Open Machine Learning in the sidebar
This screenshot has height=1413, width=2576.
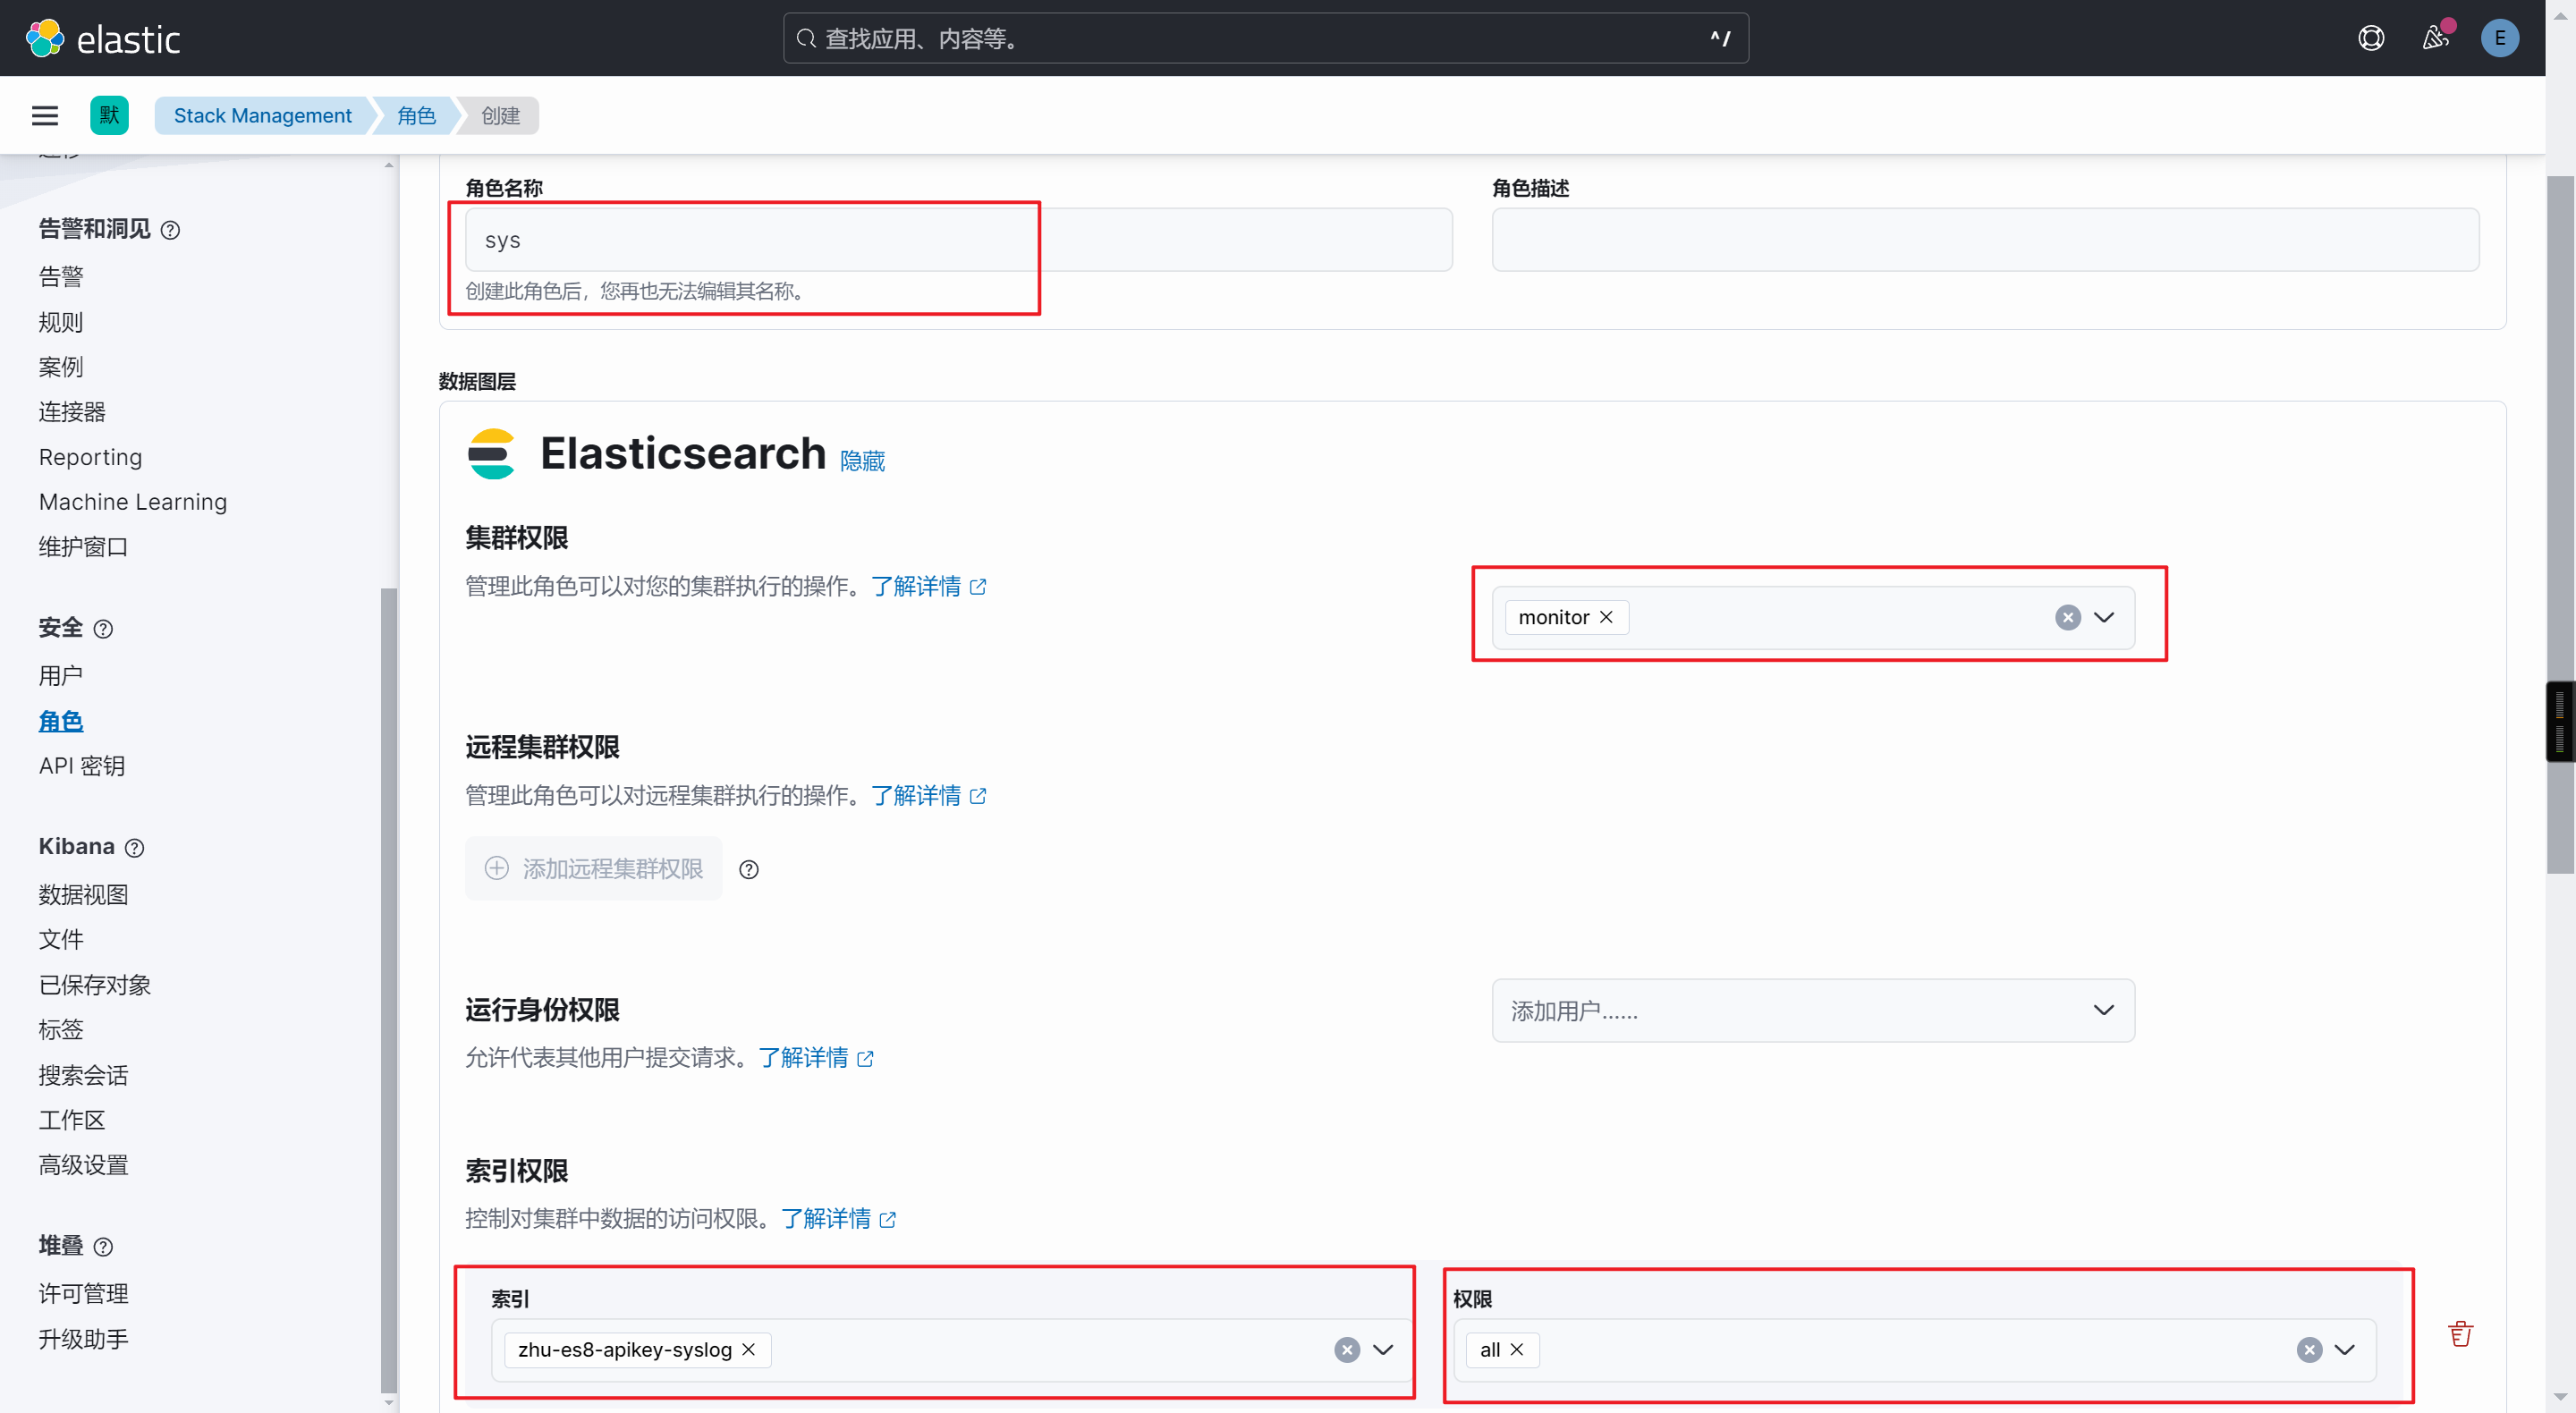tap(133, 502)
